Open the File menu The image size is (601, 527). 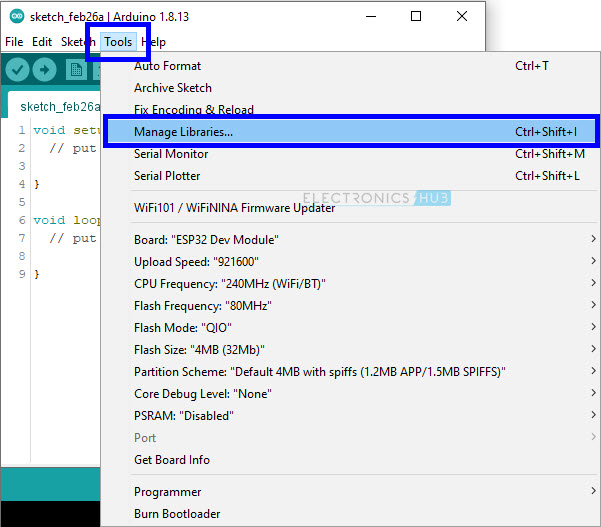(x=14, y=42)
